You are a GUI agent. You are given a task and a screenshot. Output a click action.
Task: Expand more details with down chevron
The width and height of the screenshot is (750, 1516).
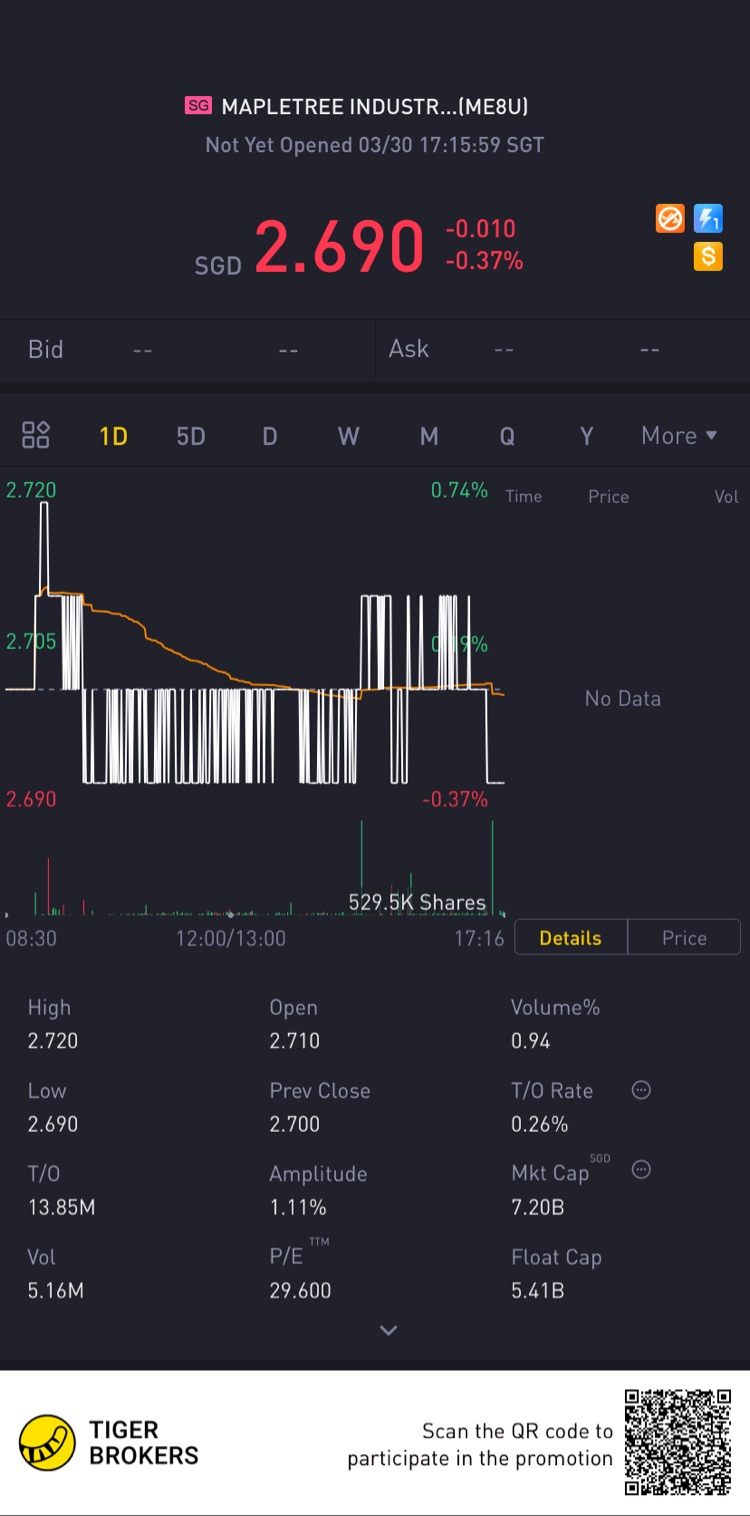click(x=389, y=1330)
